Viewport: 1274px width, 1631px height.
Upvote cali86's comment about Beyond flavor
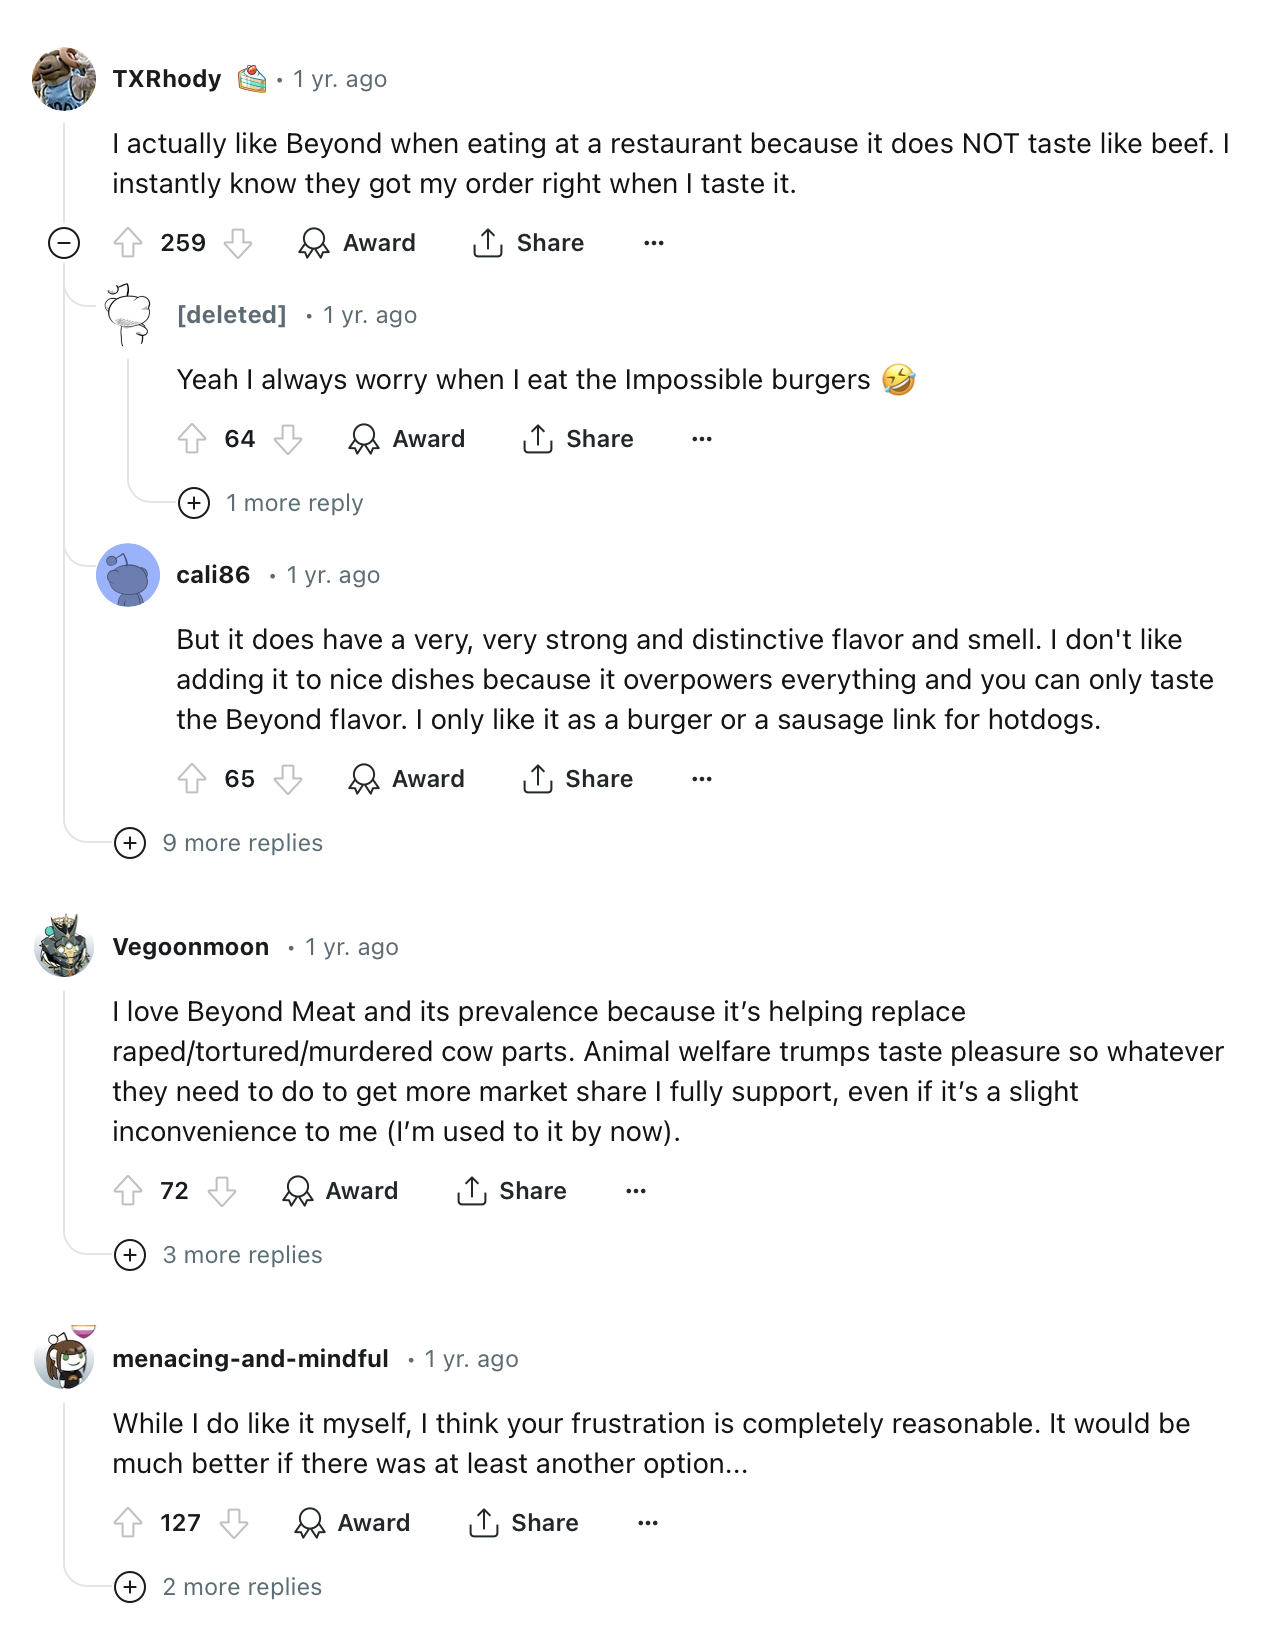pyautogui.click(x=192, y=779)
